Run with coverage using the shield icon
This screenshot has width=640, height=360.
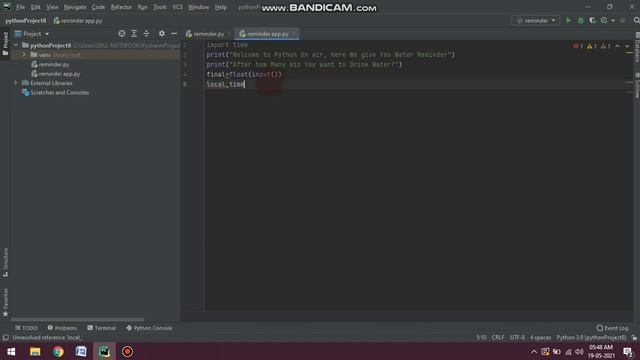pos(592,20)
